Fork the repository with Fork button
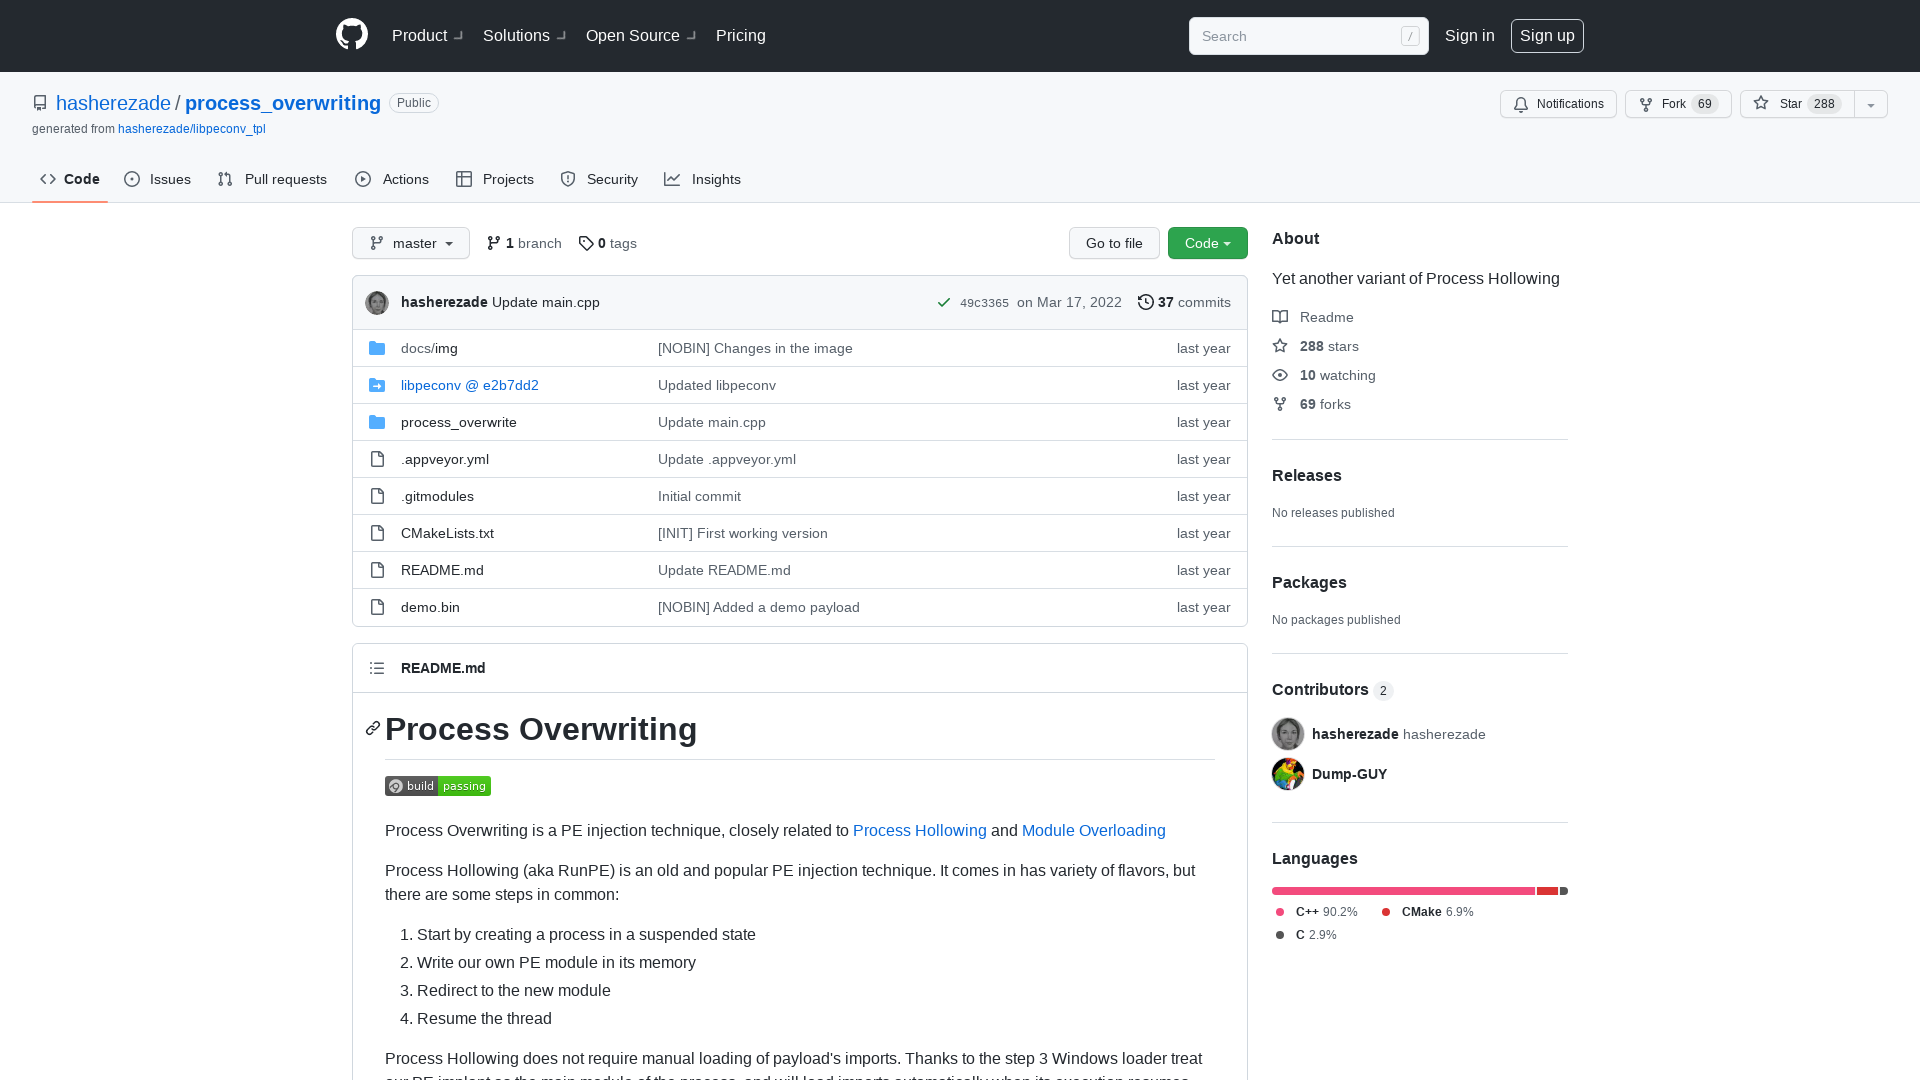 (x=1678, y=104)
